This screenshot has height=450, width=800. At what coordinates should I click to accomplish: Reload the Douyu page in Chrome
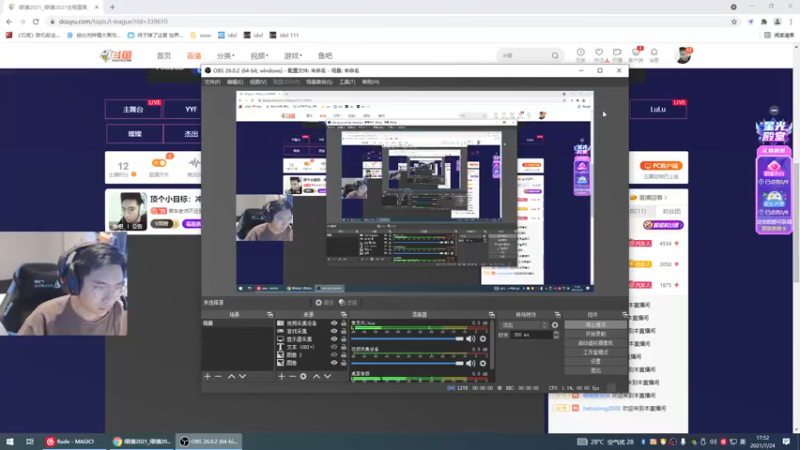[x=36, y=21]
